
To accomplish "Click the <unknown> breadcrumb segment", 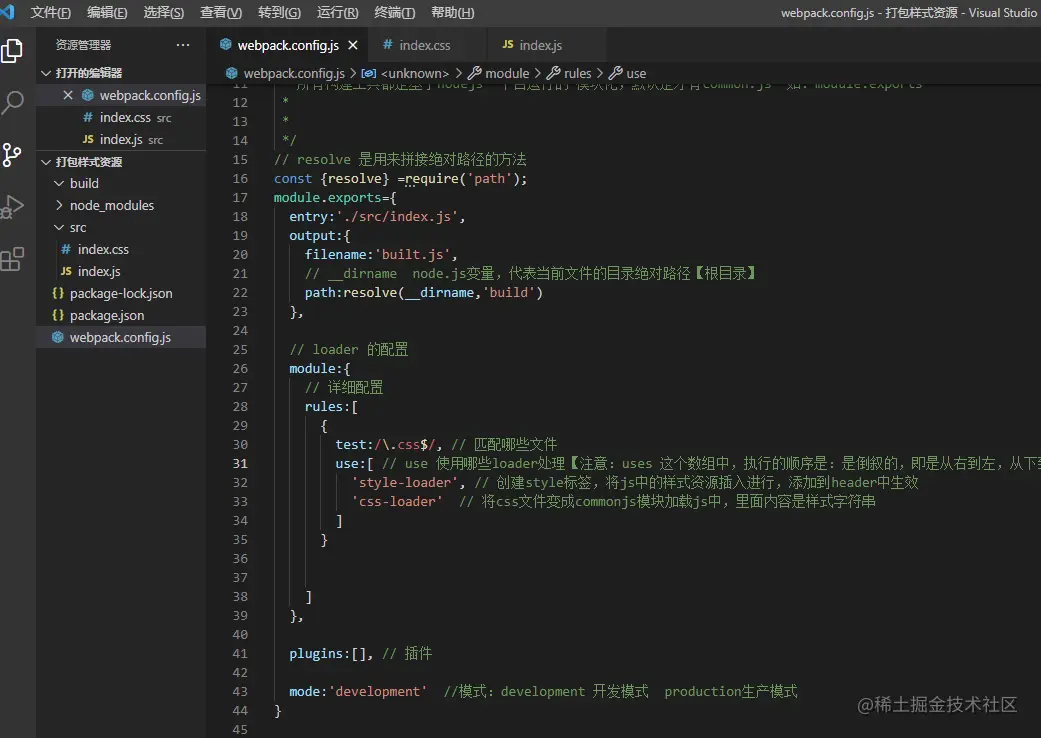I will 415,73.
